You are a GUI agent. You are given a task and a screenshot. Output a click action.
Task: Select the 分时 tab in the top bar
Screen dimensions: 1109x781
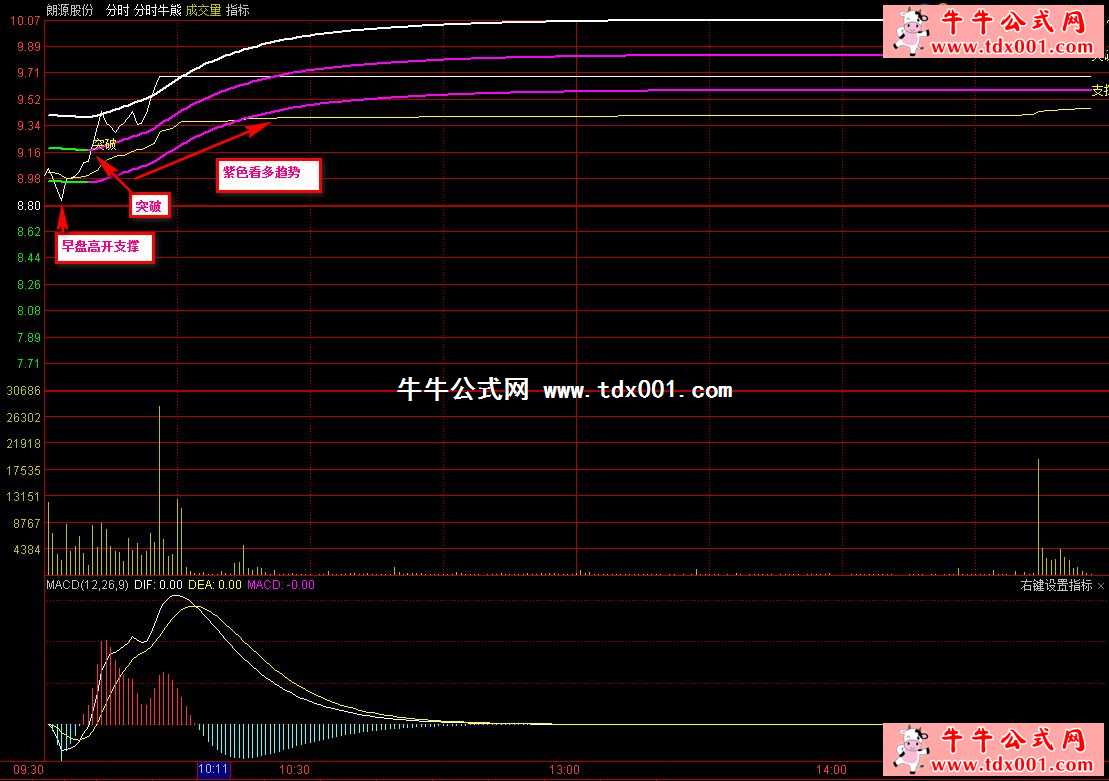coord(117,10)
